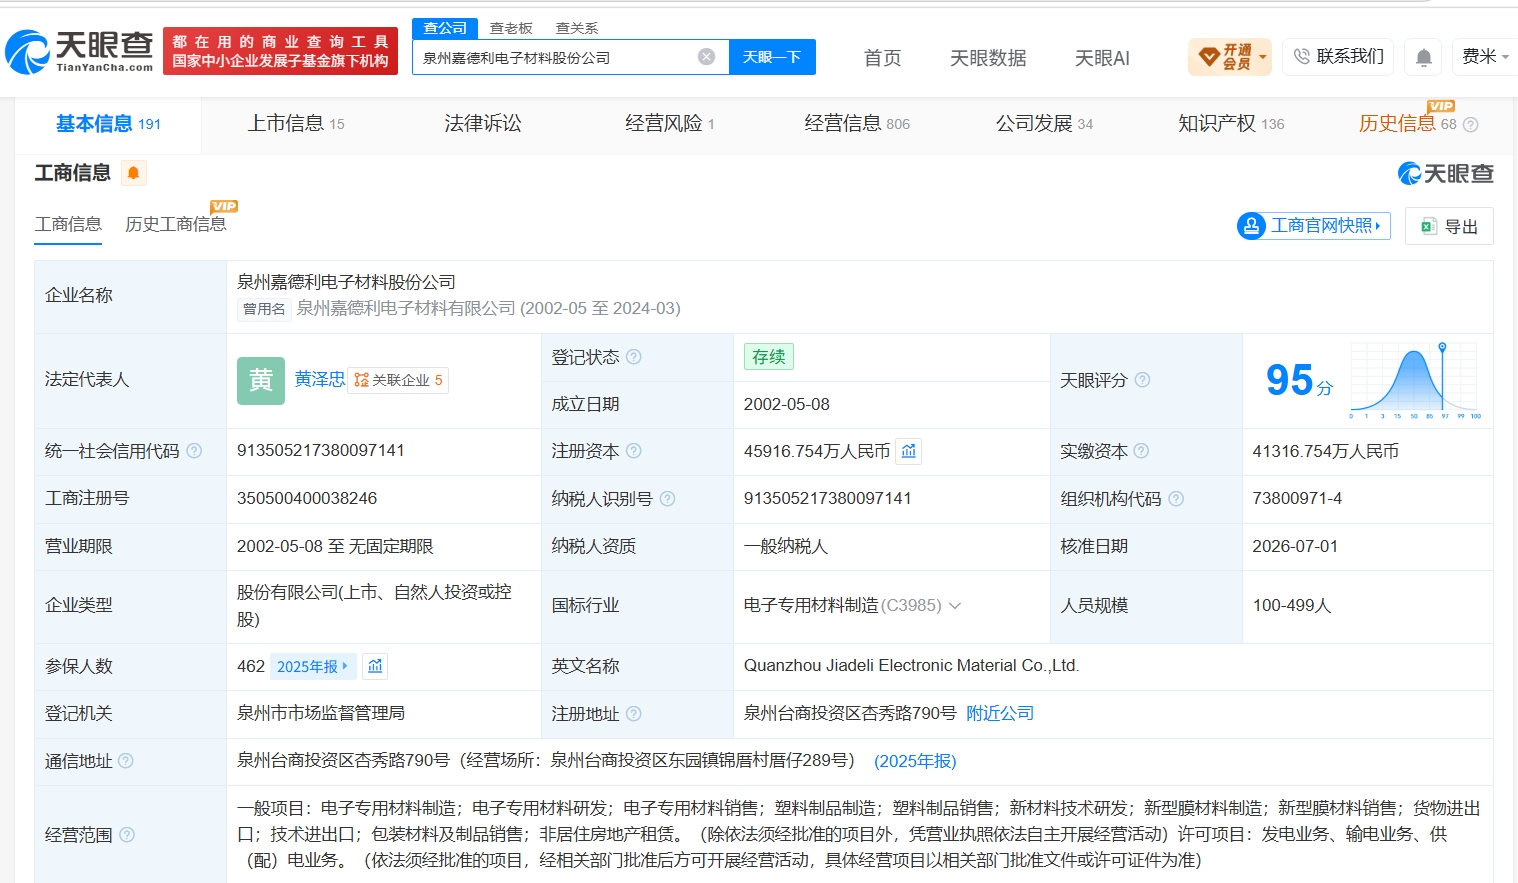Click the notification bell icon in header

(x=1423, y=58)
